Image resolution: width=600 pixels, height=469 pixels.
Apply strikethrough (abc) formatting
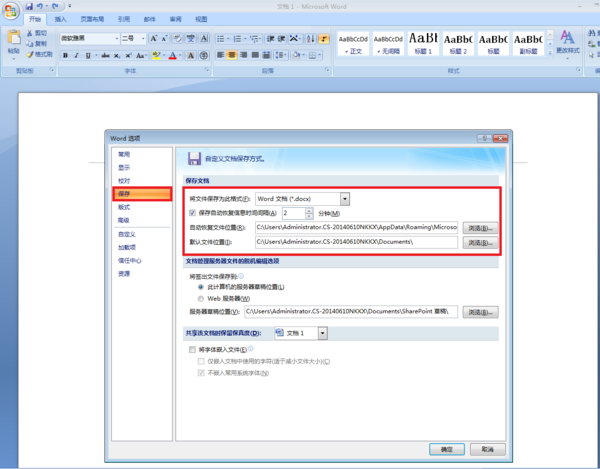click(105, 55)
